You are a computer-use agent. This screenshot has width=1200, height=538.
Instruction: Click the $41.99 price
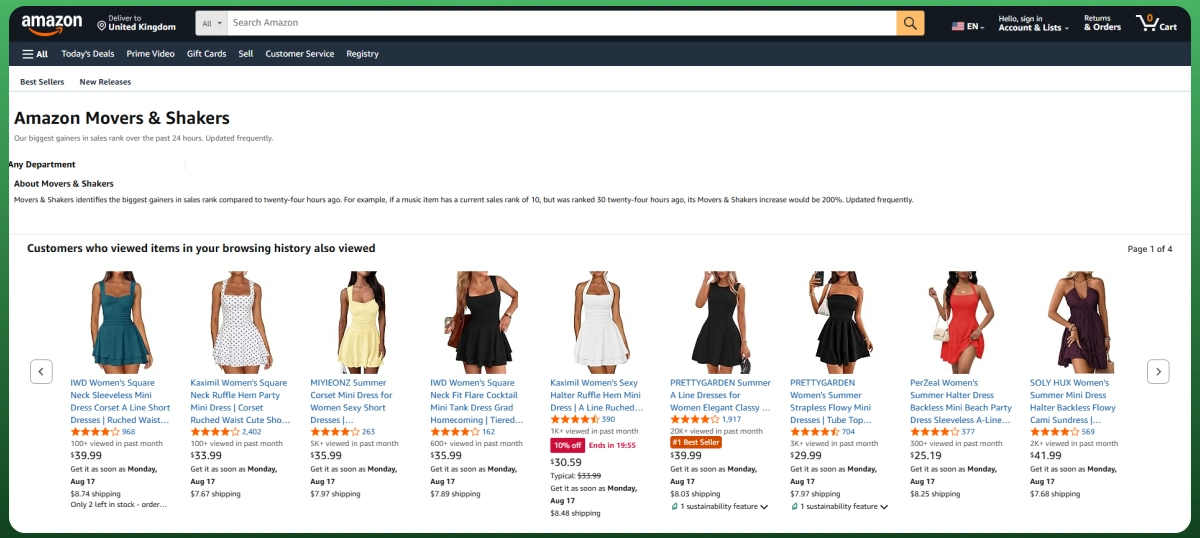(x=1046, y=455)
